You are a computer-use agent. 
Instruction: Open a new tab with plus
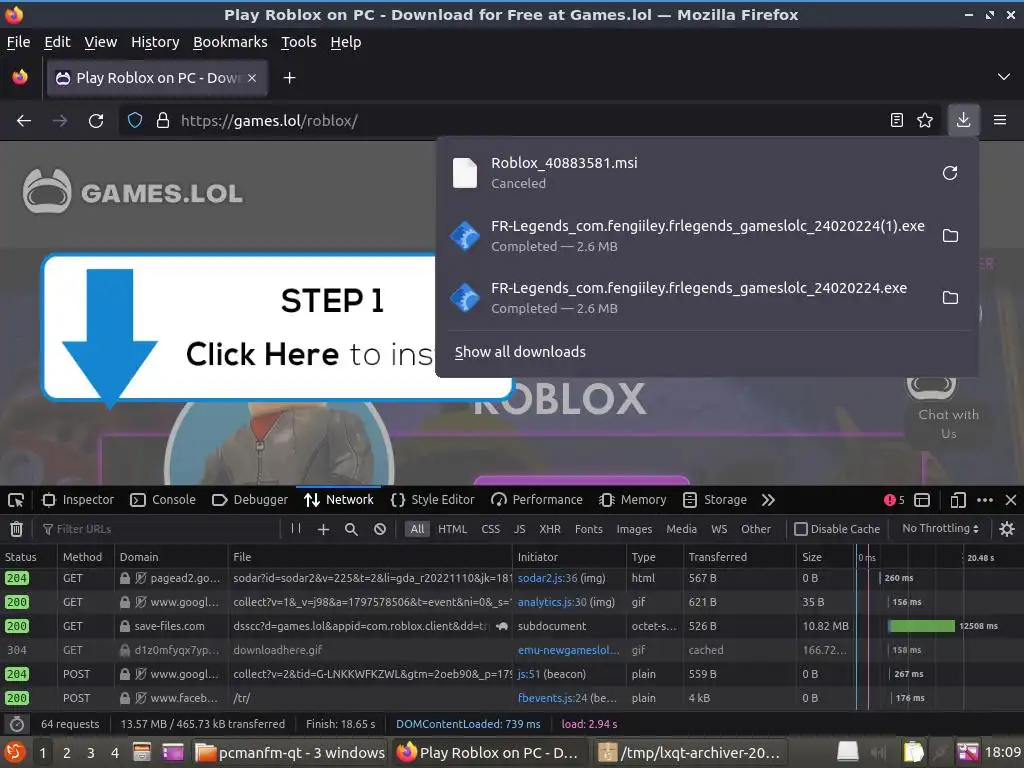(x=289, y=78)
